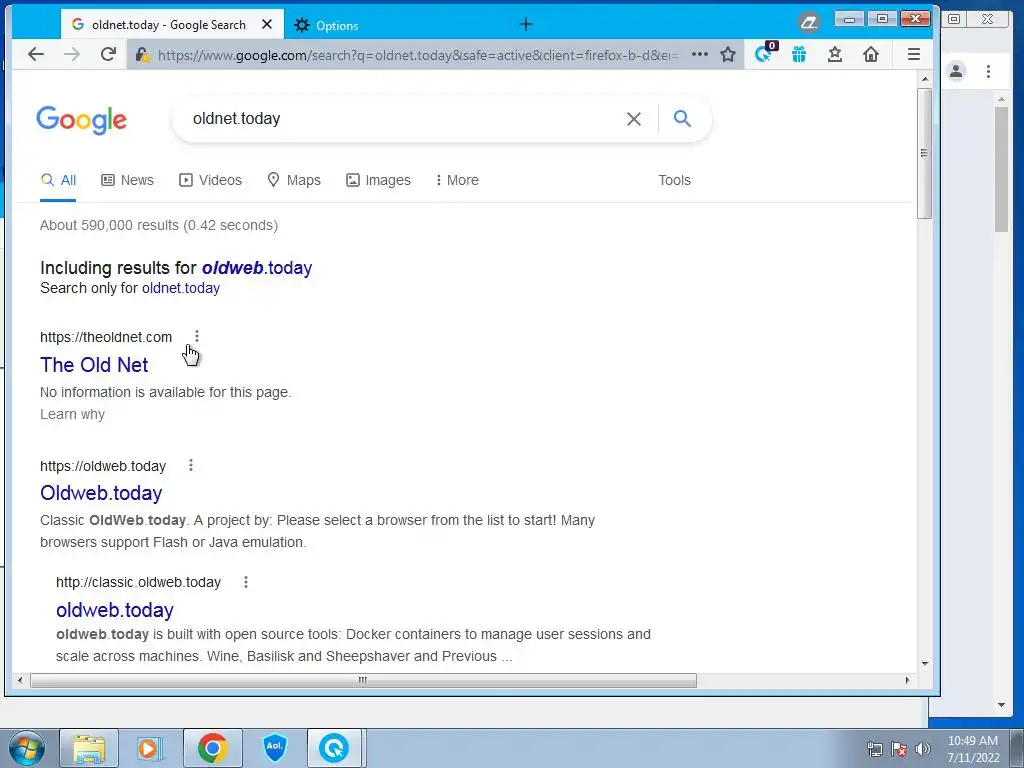This screenshot has height=768, width=1024.
Task: Open the search Tools options
Action: (x=674, y=180)
